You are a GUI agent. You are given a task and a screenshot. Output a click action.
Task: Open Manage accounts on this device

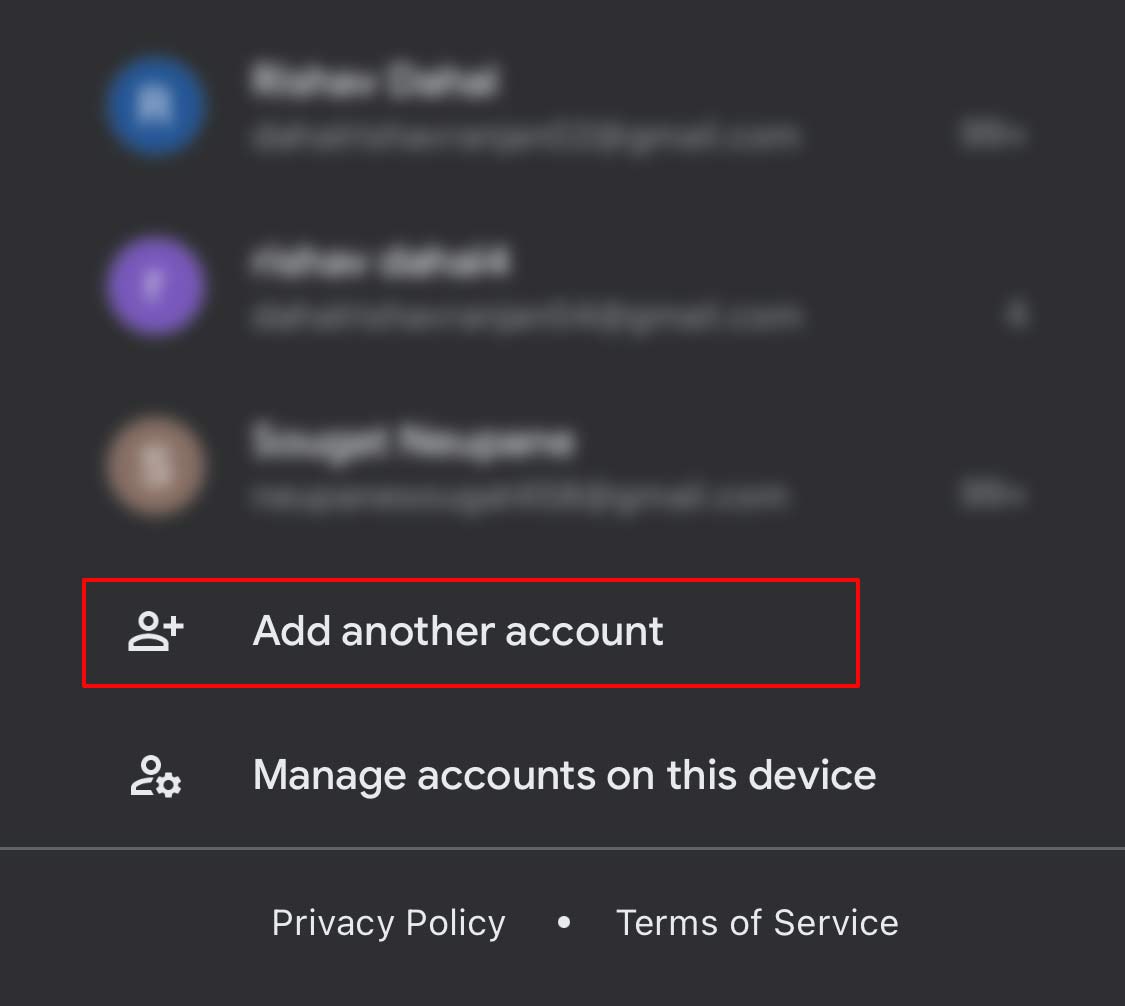coord(564,776)
